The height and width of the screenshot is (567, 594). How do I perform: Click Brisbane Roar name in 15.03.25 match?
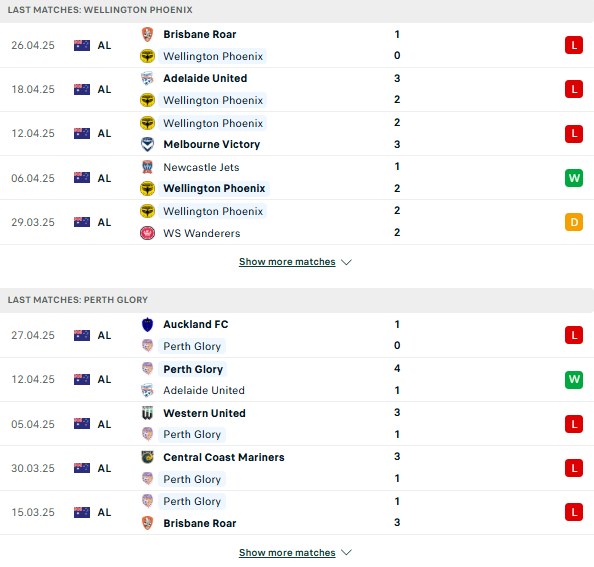(x=200, y=523)
